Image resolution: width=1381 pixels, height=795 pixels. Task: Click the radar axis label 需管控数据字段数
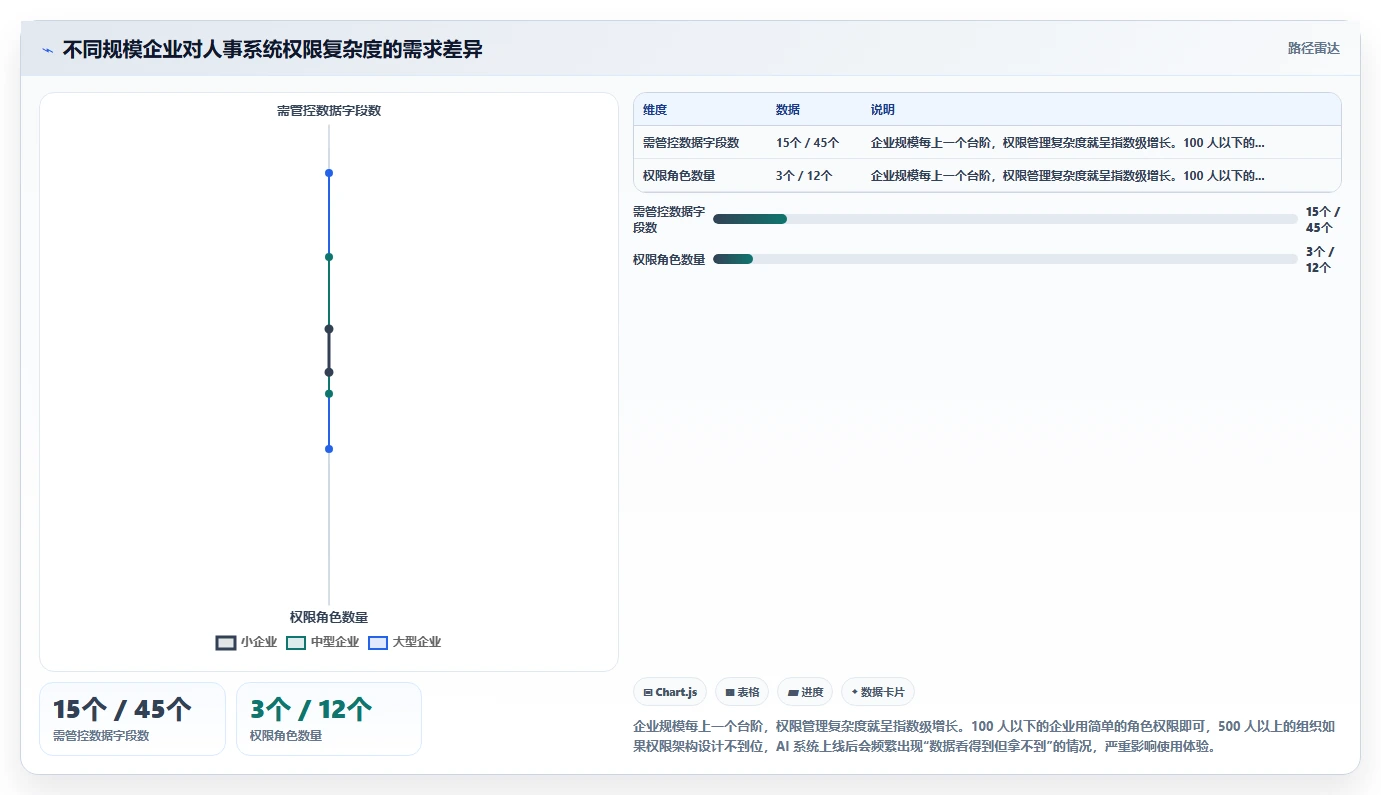pyautogui.click(x=329, y=111)
